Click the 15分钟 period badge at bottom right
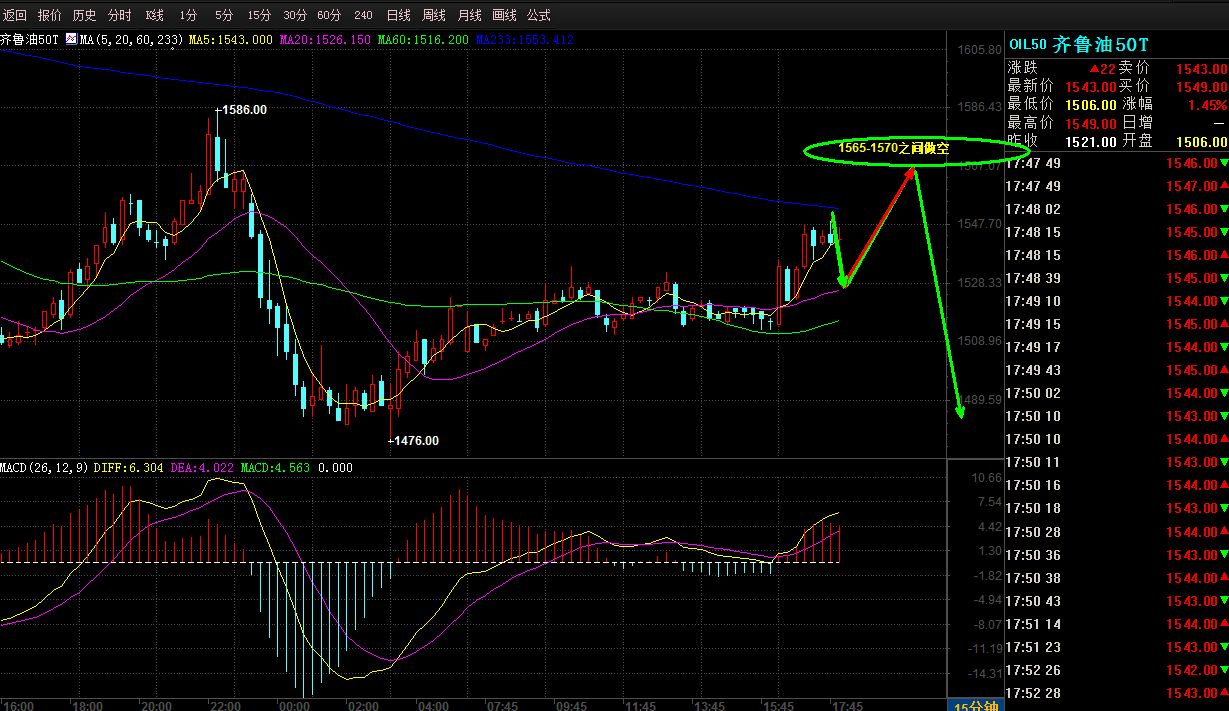1229x711 pixels. pyautogui.click(x=976, y=704)
